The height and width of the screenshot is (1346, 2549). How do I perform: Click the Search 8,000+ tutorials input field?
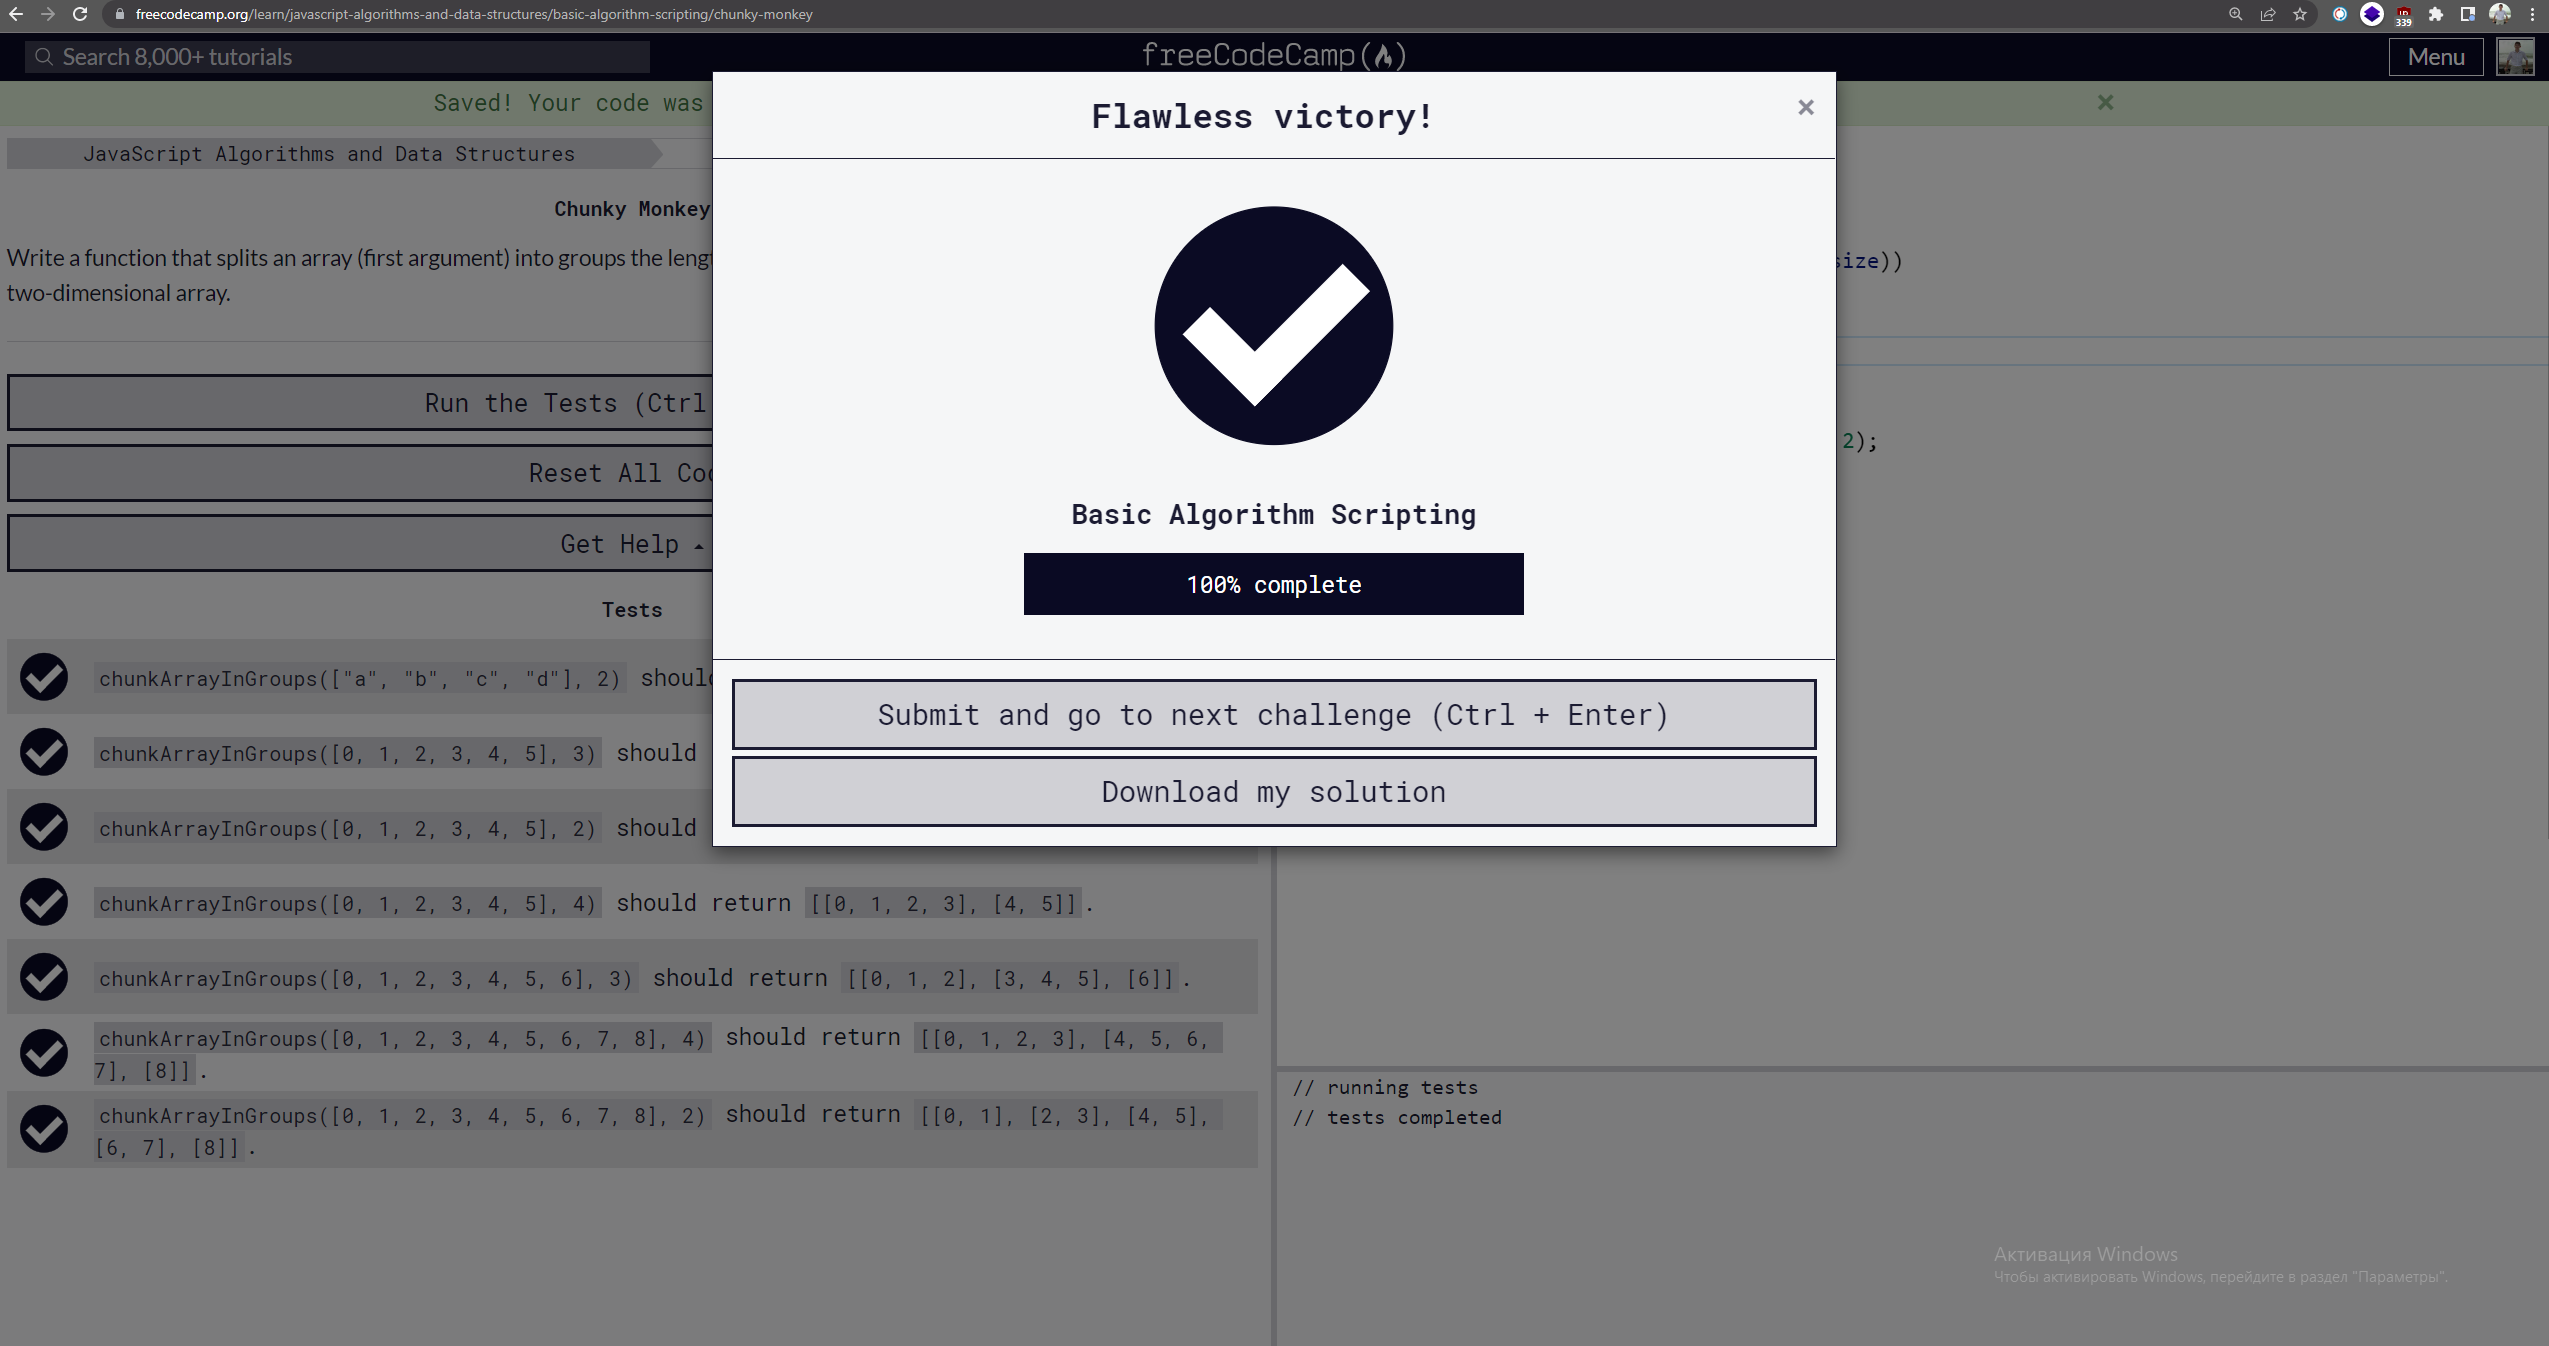(337, 56)
